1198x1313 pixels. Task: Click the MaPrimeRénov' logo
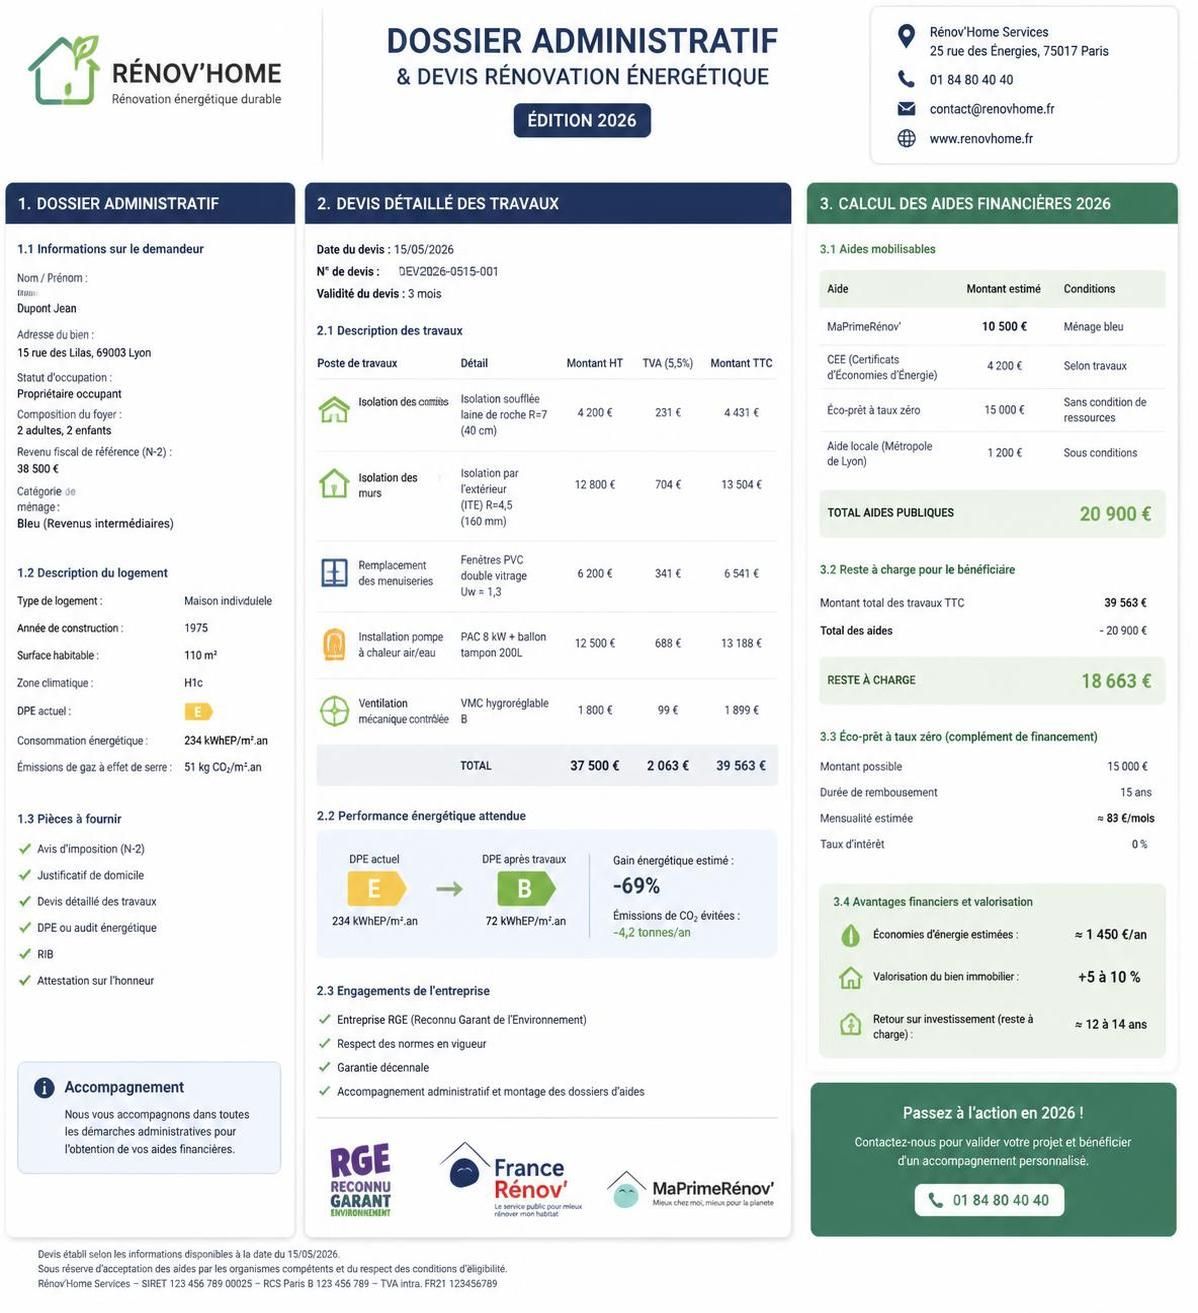[690, 1189]
